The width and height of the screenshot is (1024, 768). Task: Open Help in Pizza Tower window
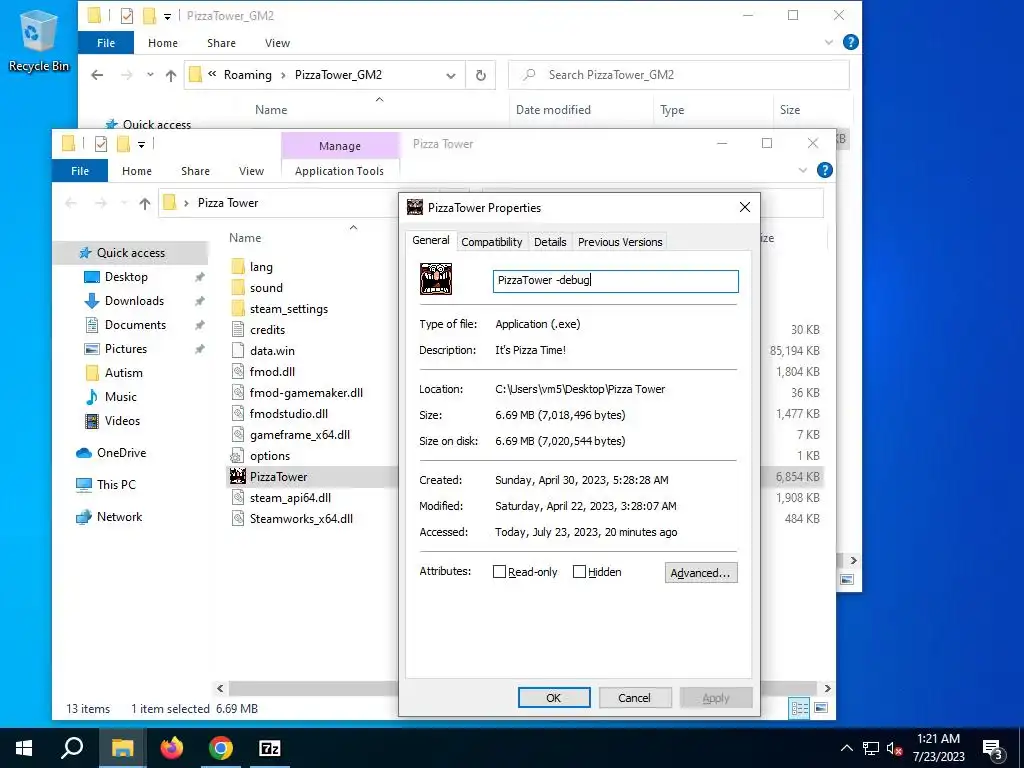[x=825, y=170]
